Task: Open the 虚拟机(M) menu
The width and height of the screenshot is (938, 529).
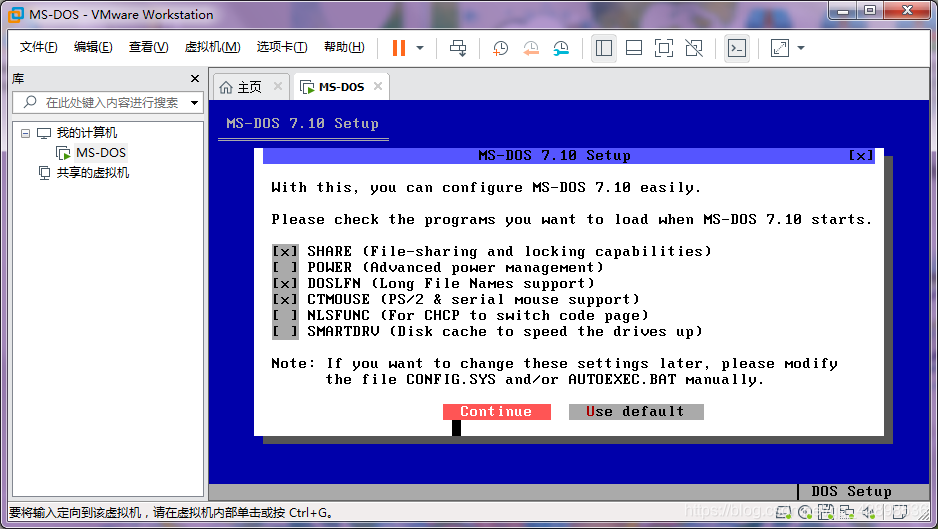Action: point(212,47)
